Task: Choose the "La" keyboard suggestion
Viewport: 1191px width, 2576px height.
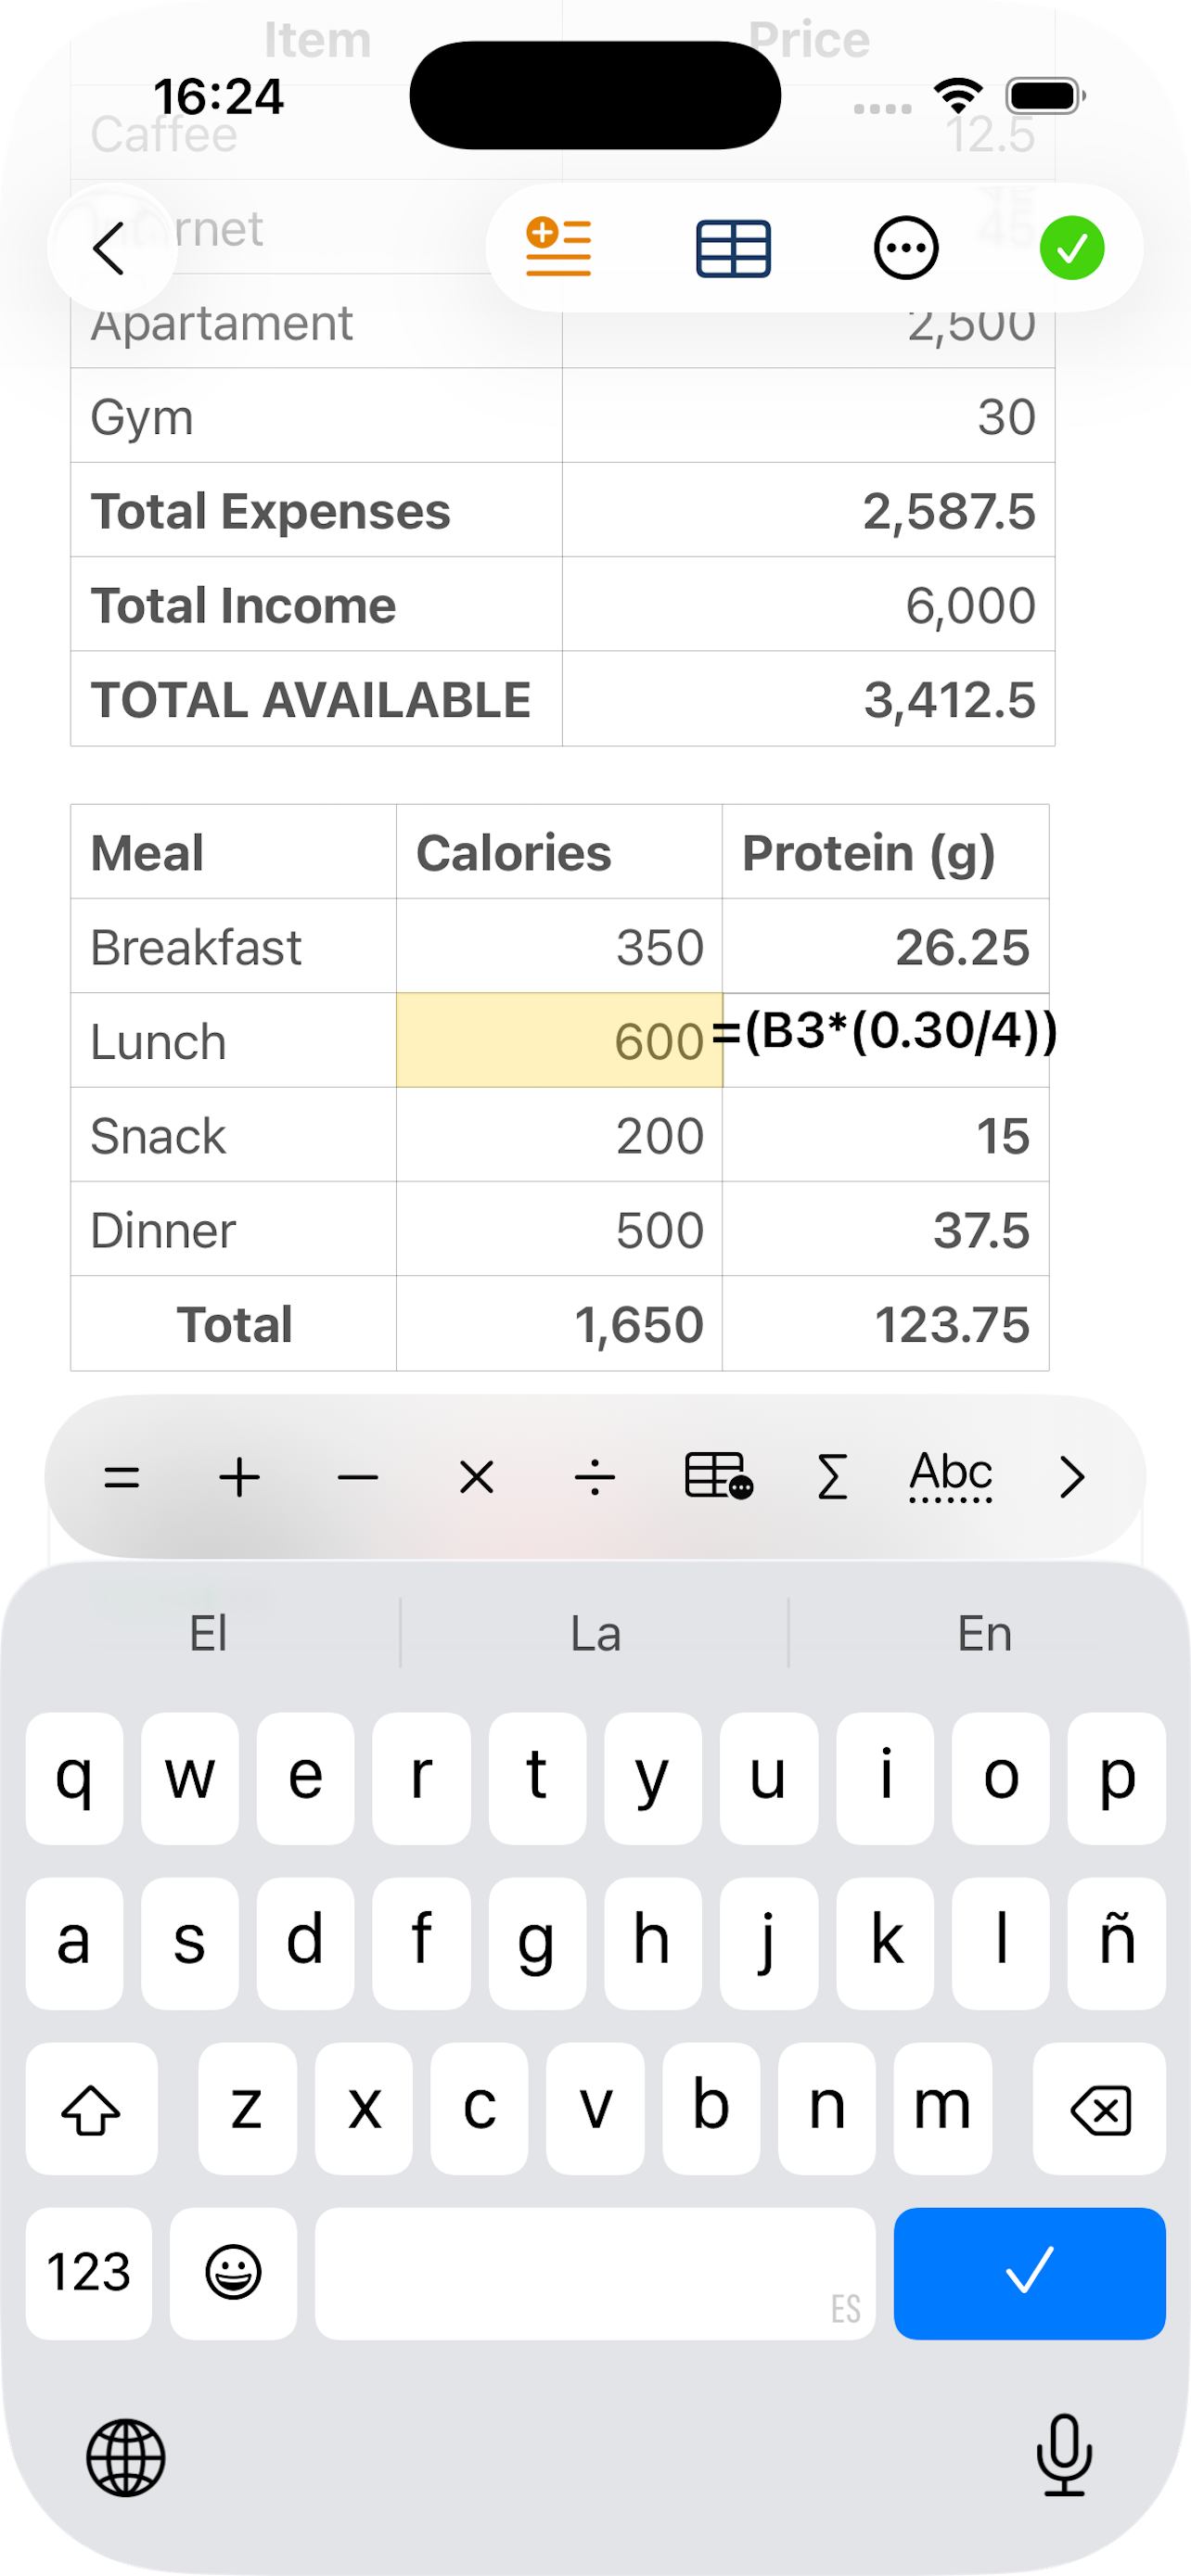Action: [595, 1634]
